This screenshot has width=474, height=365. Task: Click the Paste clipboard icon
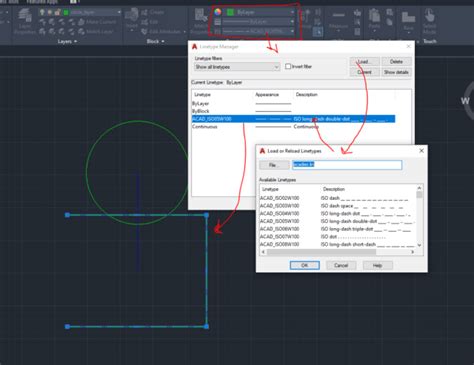(374, 16)
